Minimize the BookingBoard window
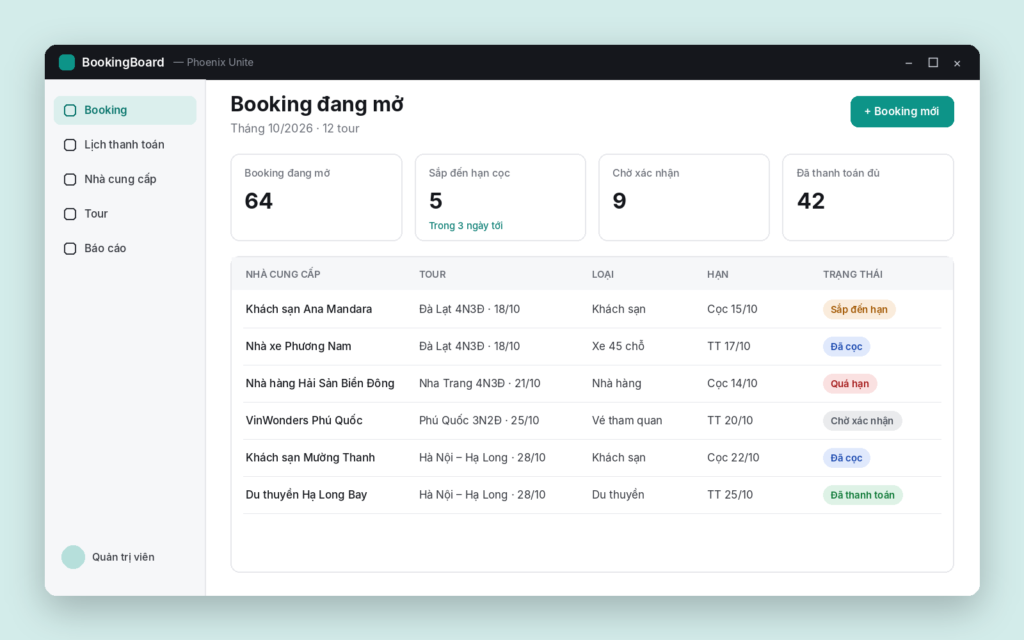1024x640 pixels. (x=908, y=63)
